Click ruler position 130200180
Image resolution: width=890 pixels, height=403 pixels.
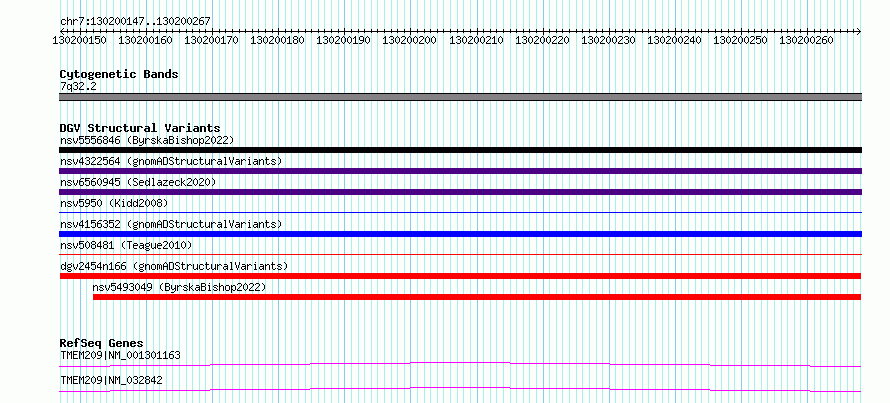pos(277,40)
